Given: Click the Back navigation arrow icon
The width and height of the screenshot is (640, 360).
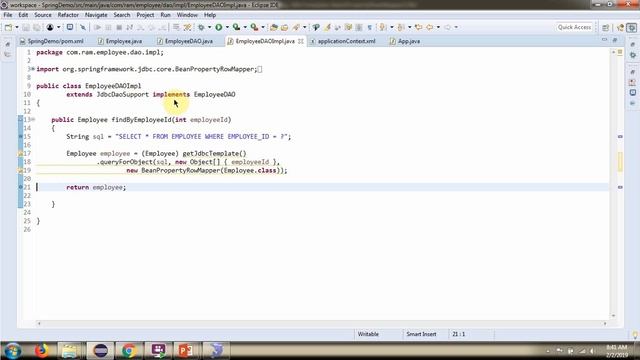Looking at the screenshot, I should pos(429,27).
